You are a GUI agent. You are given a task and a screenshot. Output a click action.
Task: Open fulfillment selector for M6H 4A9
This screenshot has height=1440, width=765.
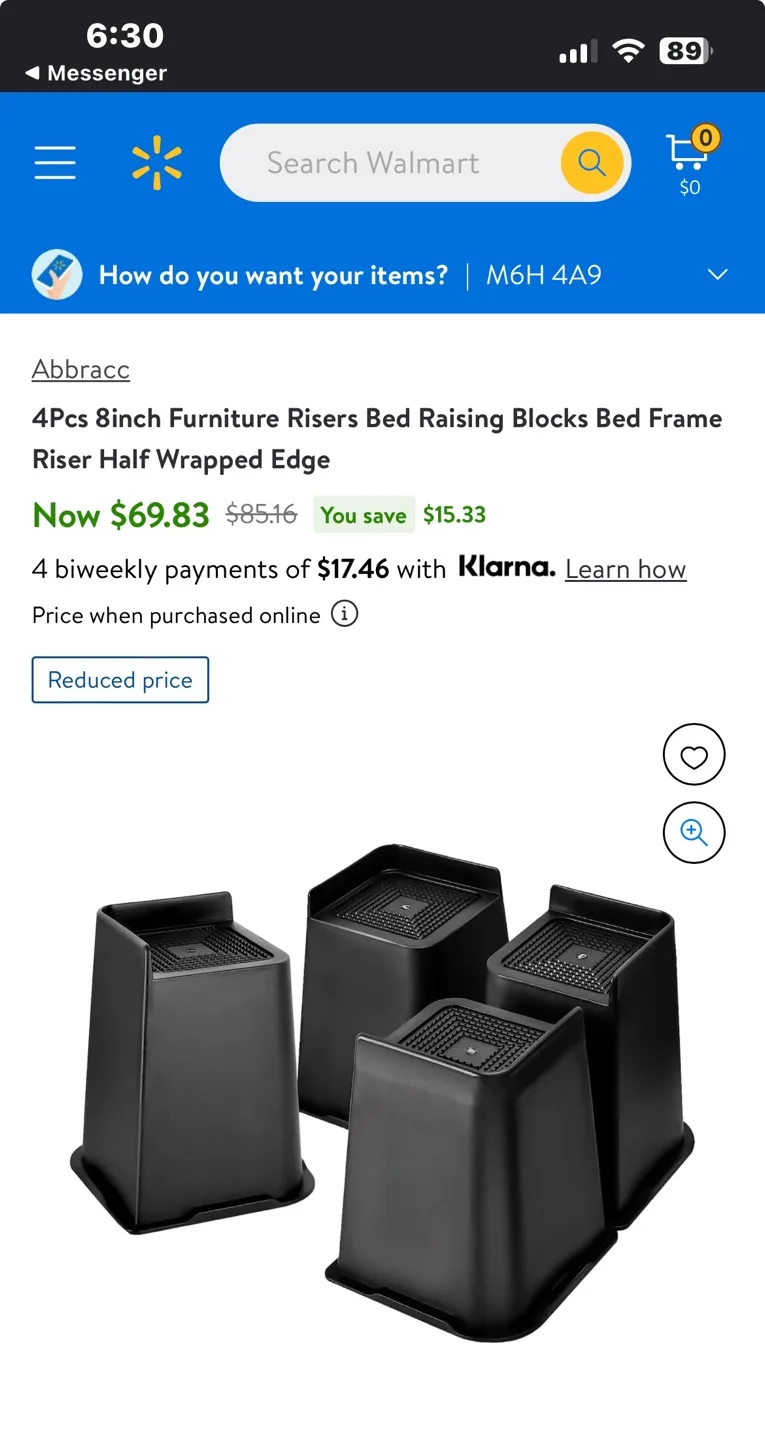543,274
